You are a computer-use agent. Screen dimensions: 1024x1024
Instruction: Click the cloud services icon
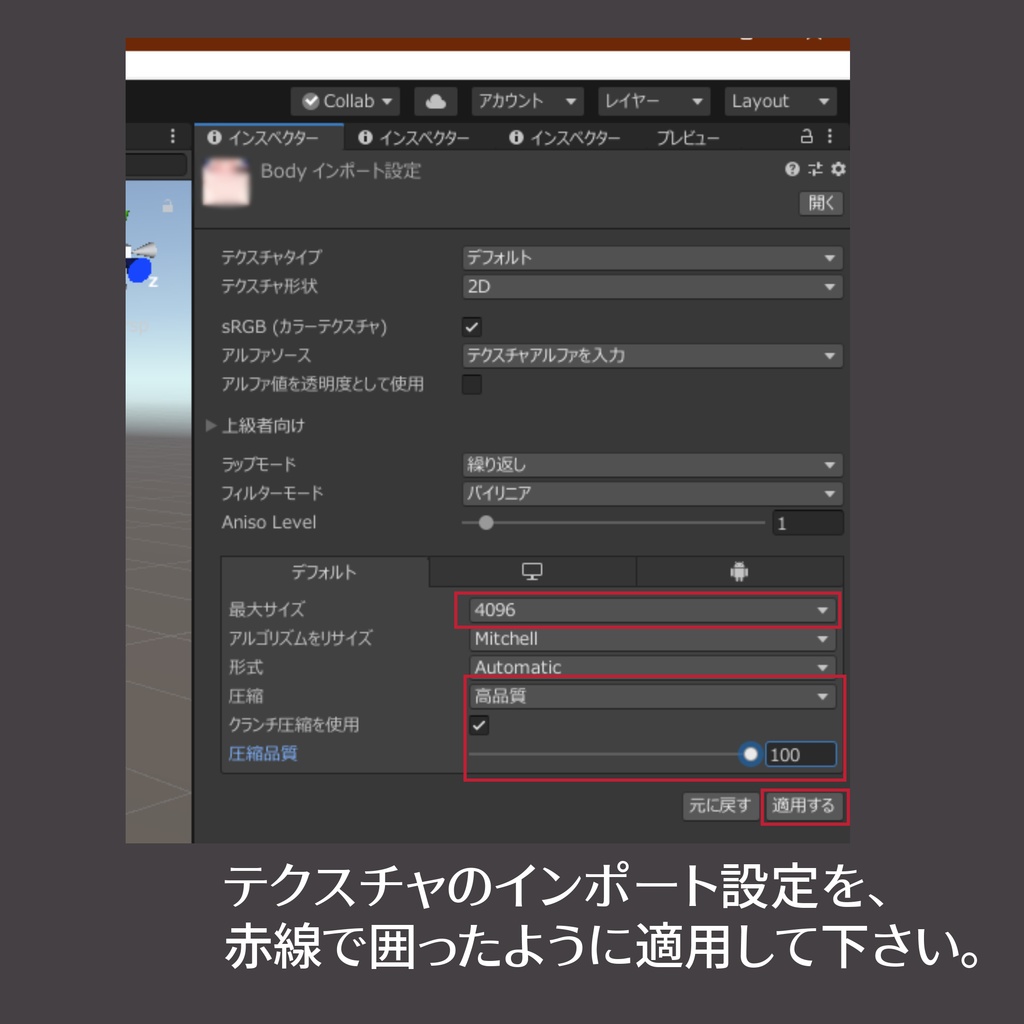tap(436, 101)
